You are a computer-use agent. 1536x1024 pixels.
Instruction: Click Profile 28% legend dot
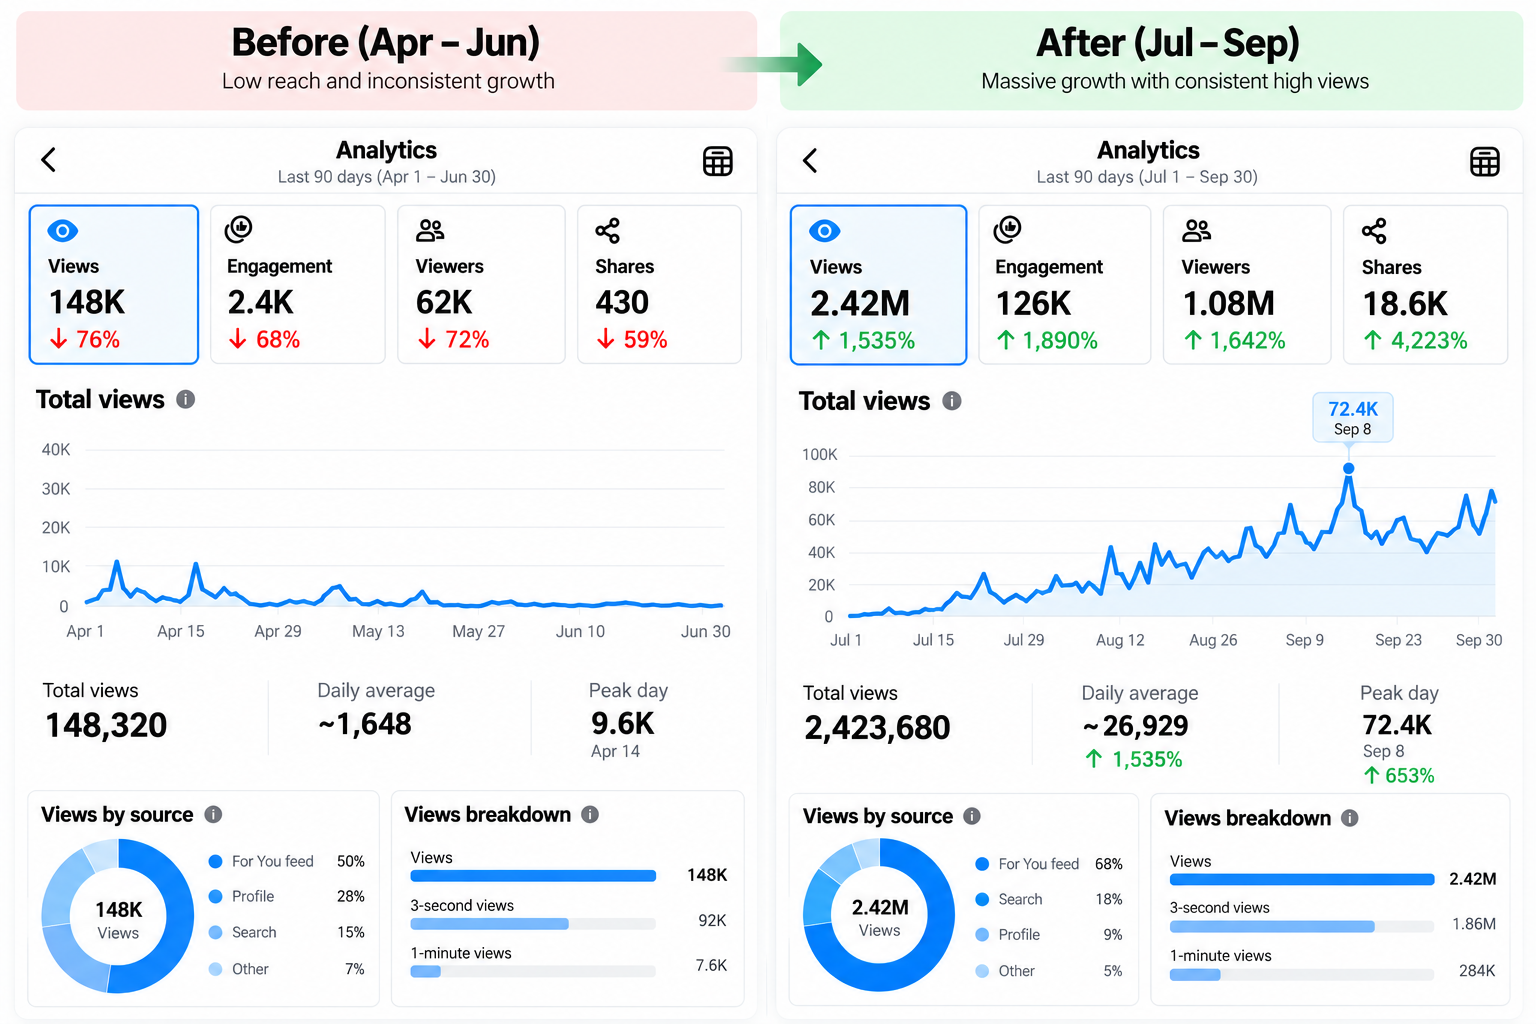click(215, 896)
